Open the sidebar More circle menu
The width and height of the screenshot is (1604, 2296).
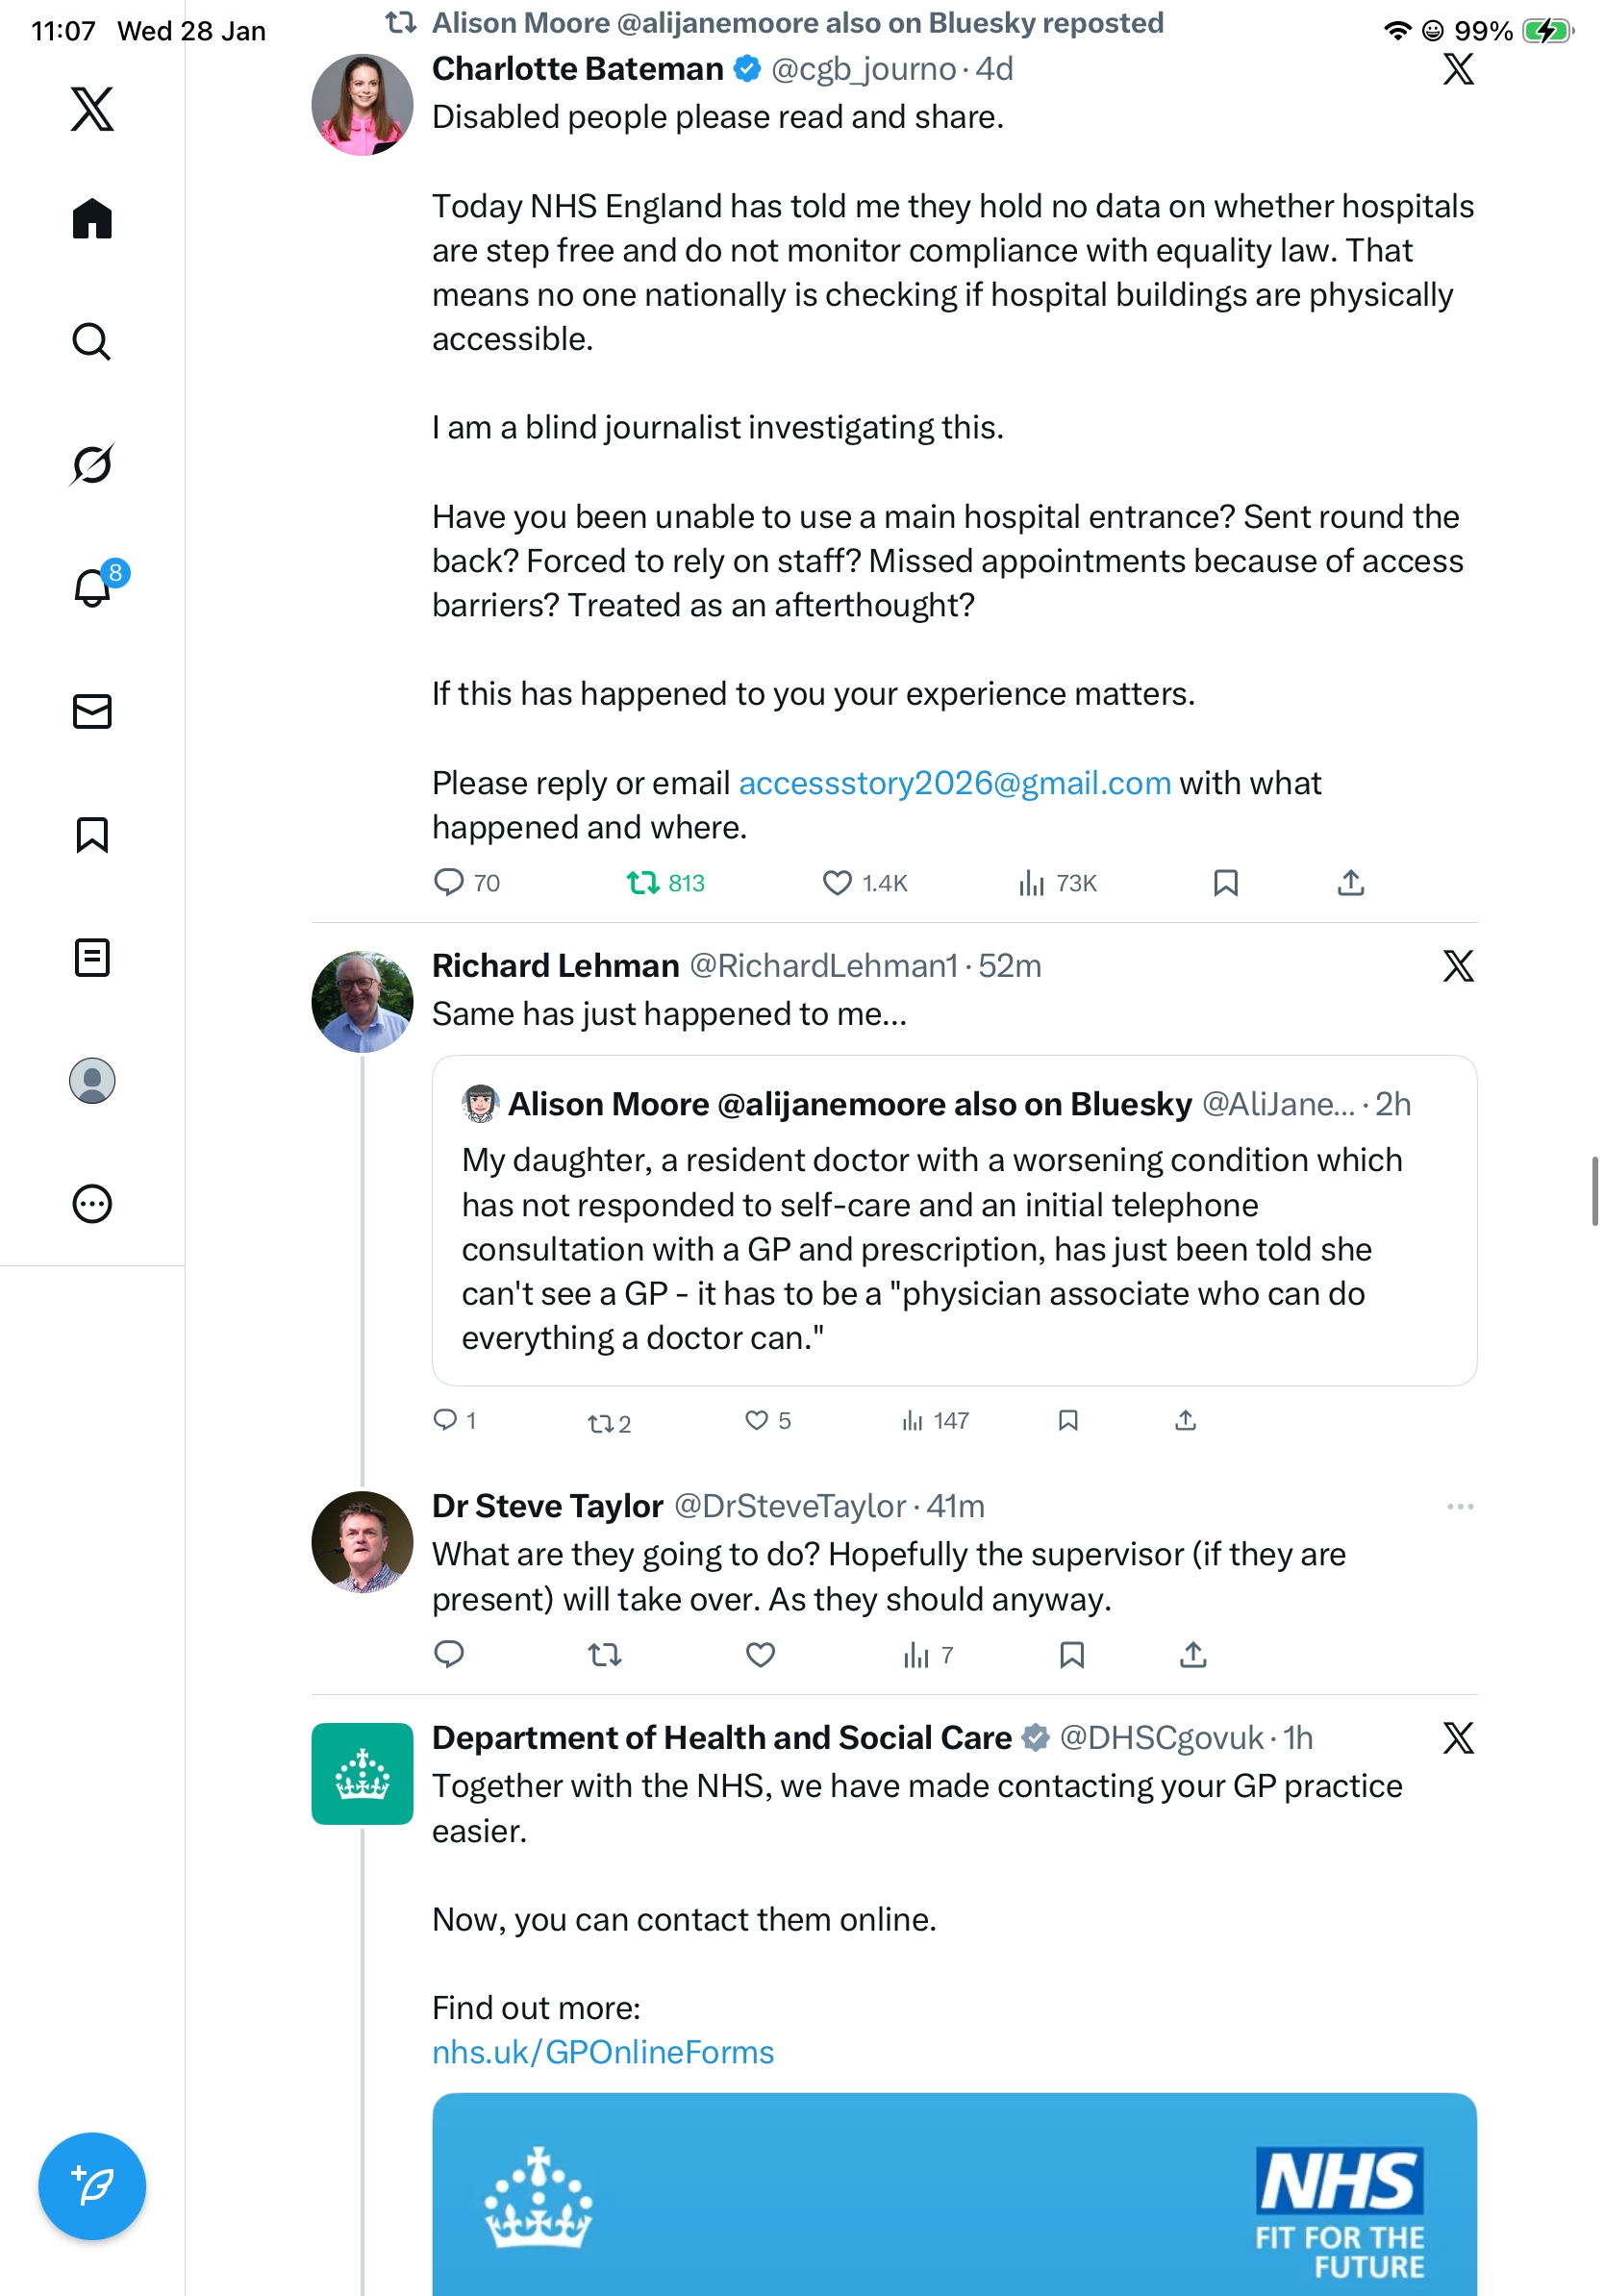click(92, 1203)
